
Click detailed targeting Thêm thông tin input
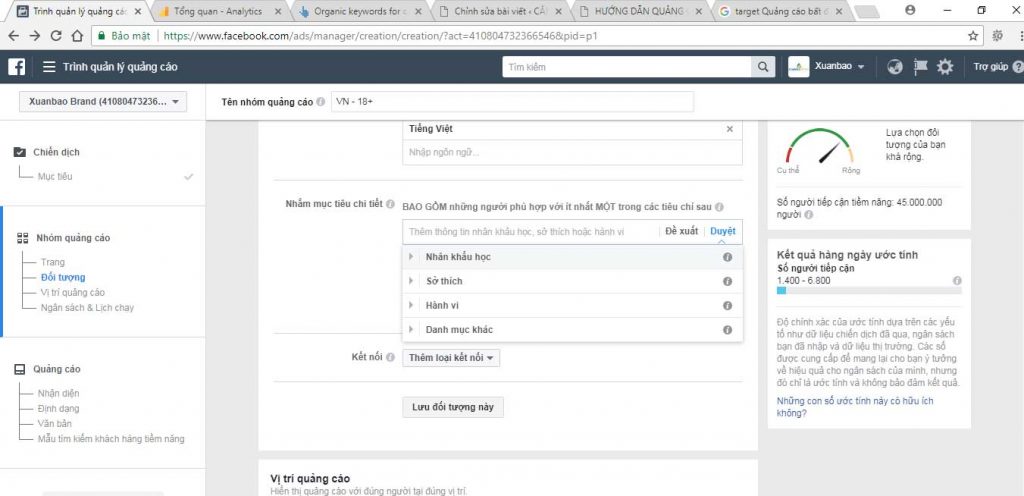(532, 232)
